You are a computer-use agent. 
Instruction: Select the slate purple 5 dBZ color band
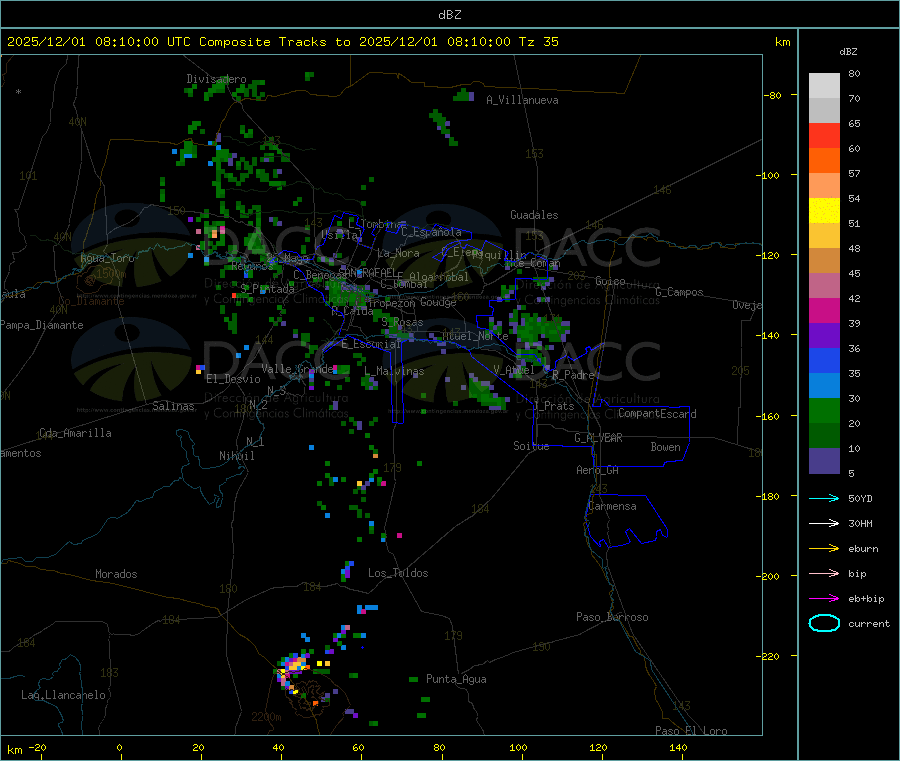click(x=824, y=461)
